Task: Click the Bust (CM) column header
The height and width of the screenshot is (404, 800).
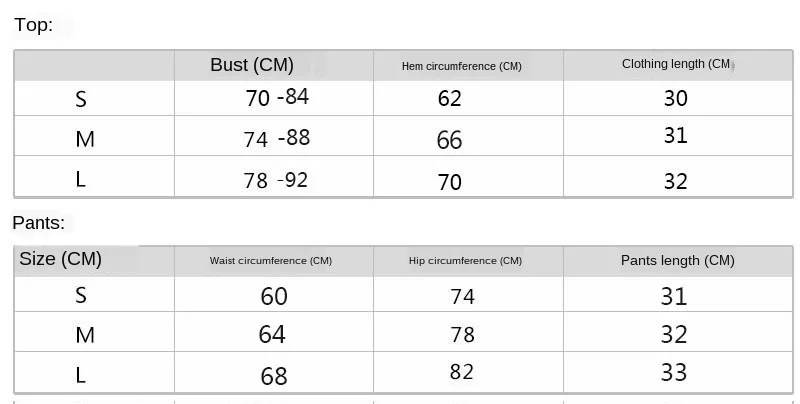Action: point(252,65)
